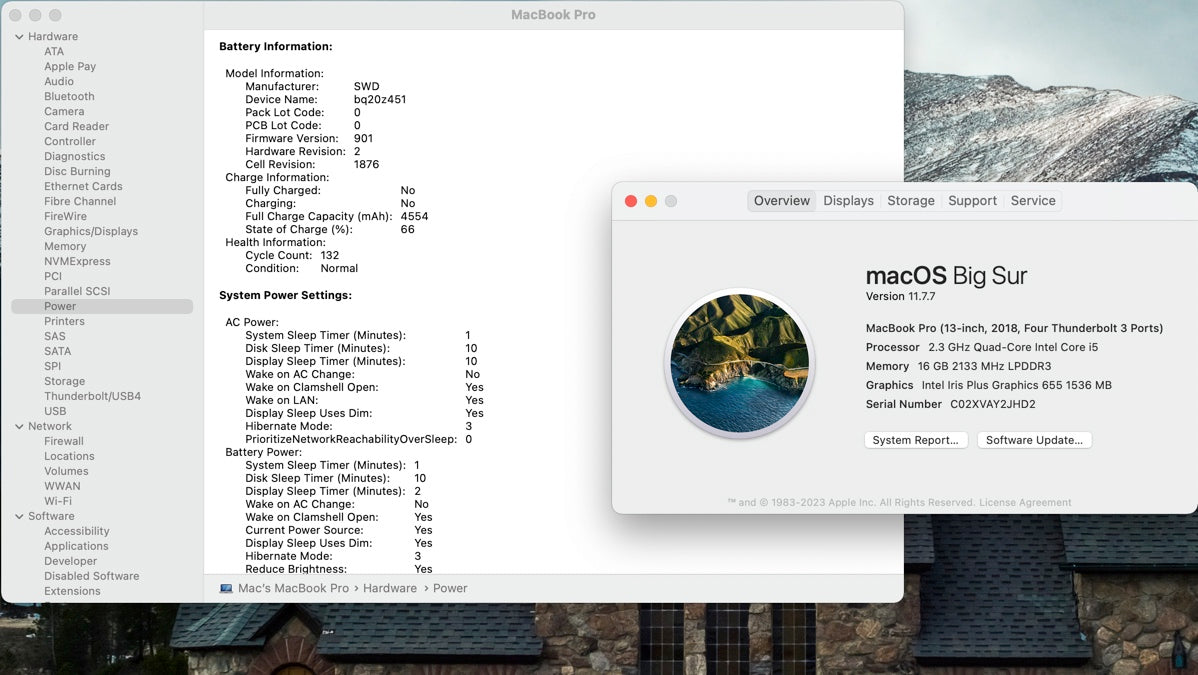Switch to the Displays tab
1198x675 pixels.
coord(848,201)
